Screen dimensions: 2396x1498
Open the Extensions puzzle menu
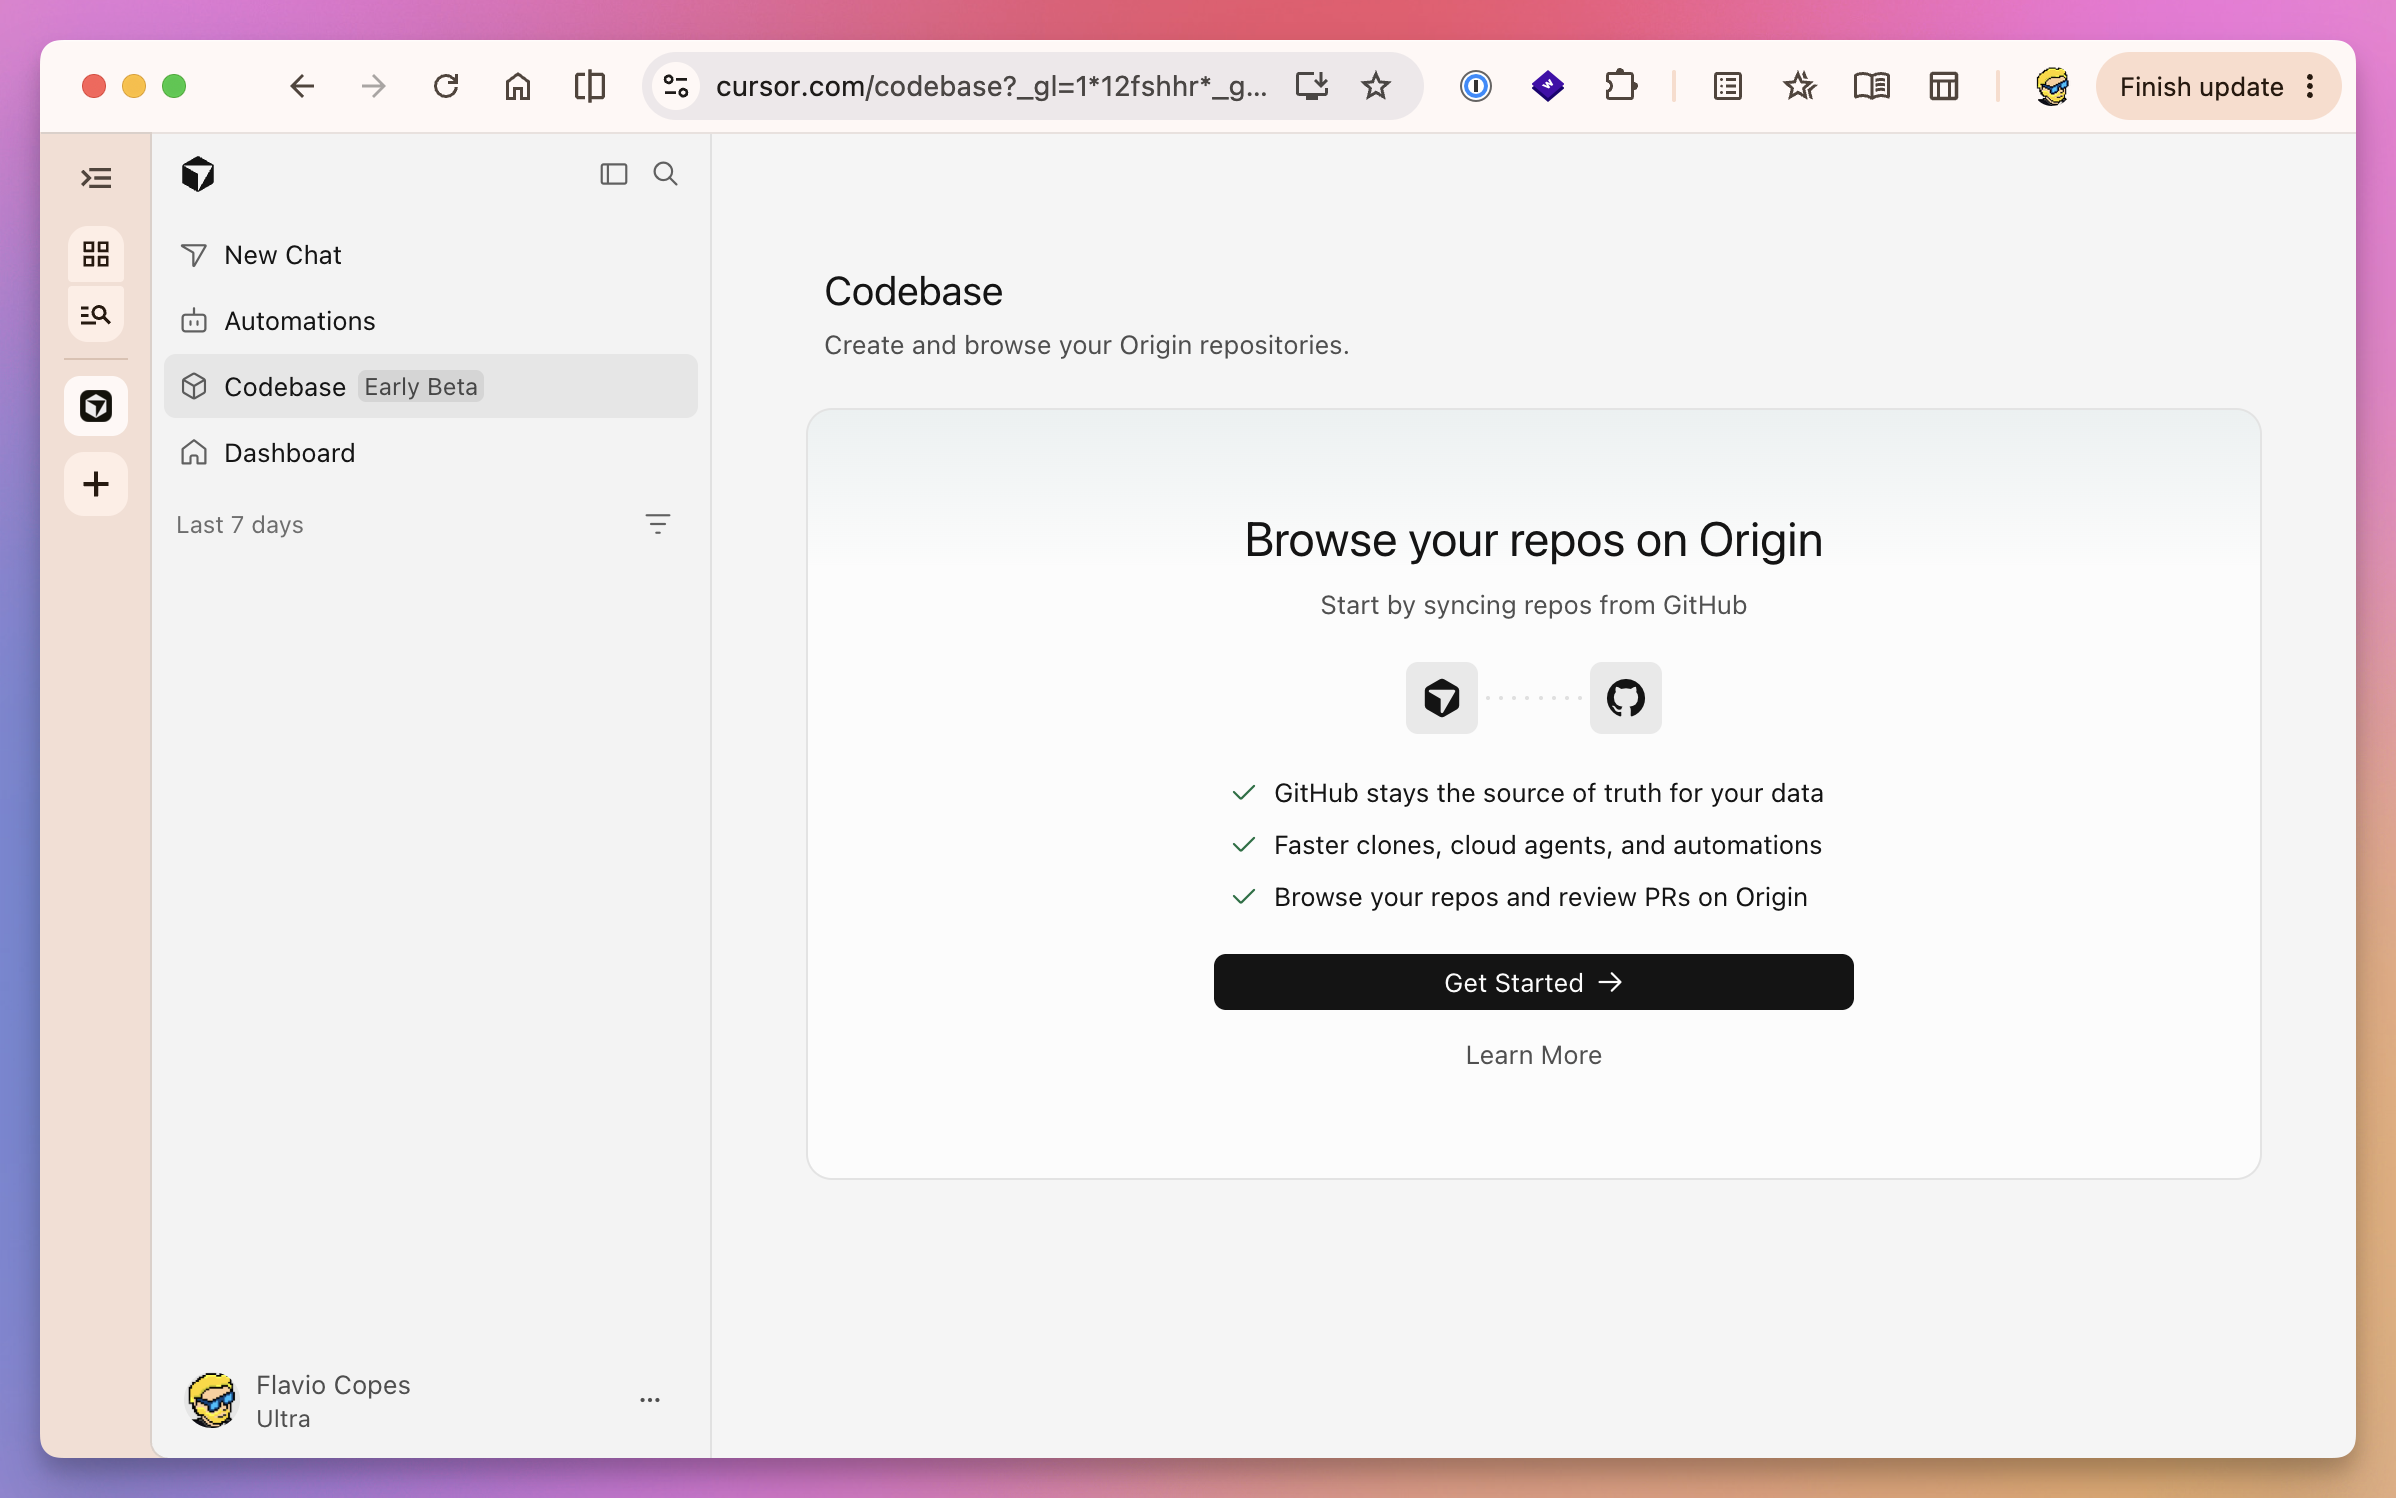tap(1620, 87)
